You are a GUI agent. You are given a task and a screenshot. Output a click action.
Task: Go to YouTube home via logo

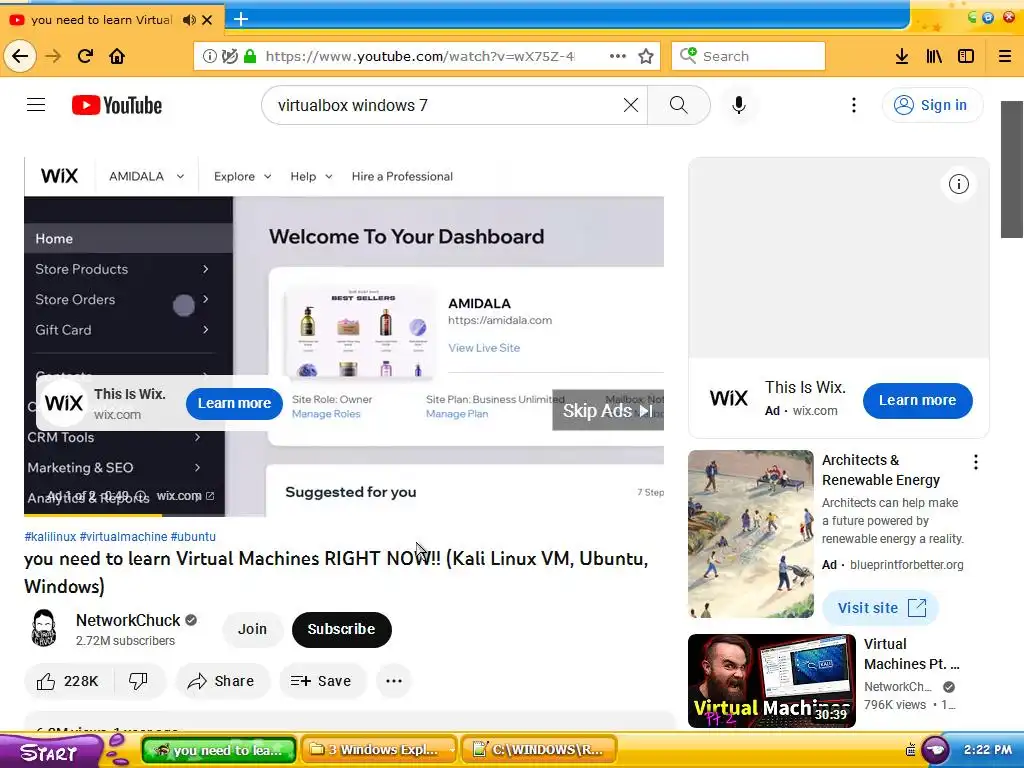117,105
